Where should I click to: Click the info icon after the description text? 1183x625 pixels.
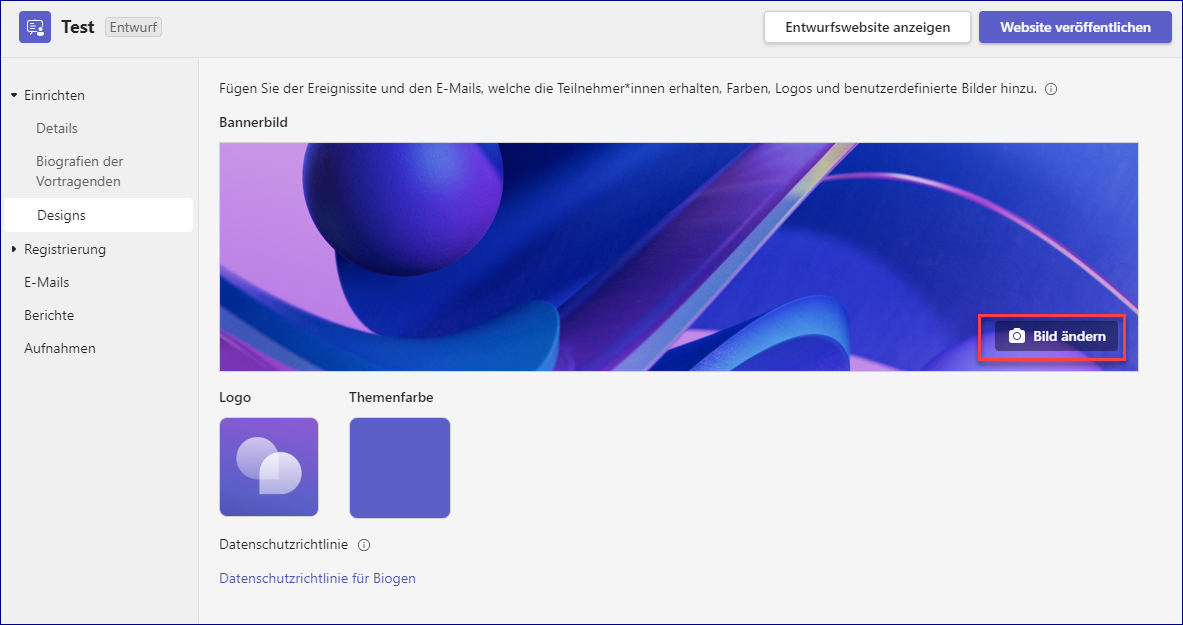tap(1051, 89)
